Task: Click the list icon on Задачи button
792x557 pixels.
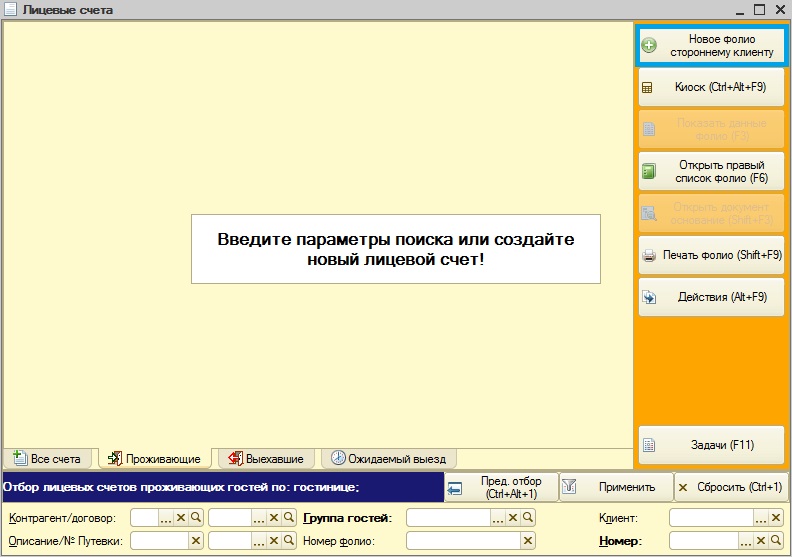Action: pos(649,445)
